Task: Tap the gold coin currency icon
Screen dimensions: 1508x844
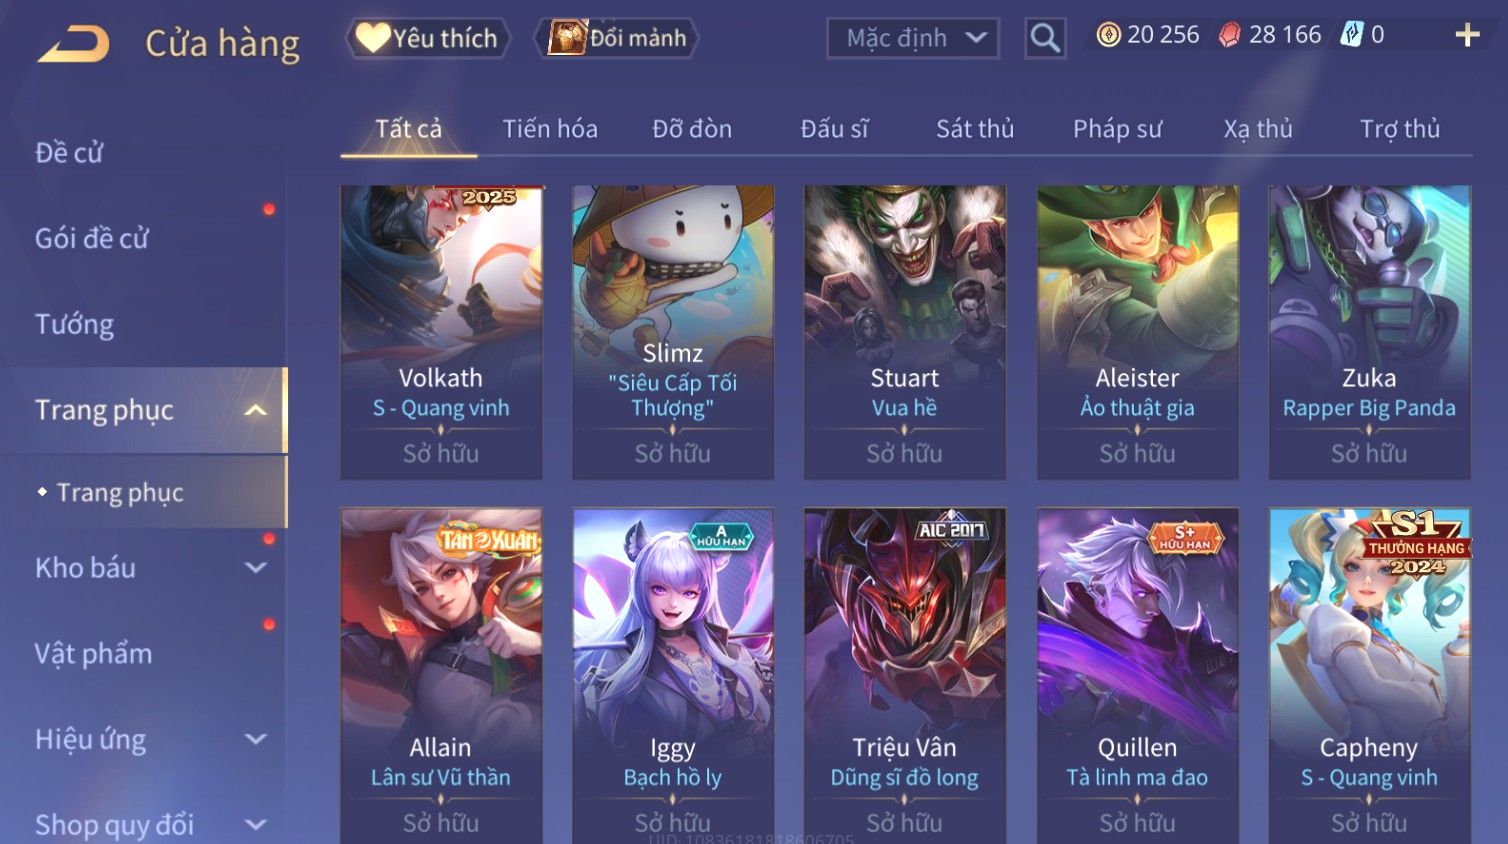Action: coord(1108,35)
